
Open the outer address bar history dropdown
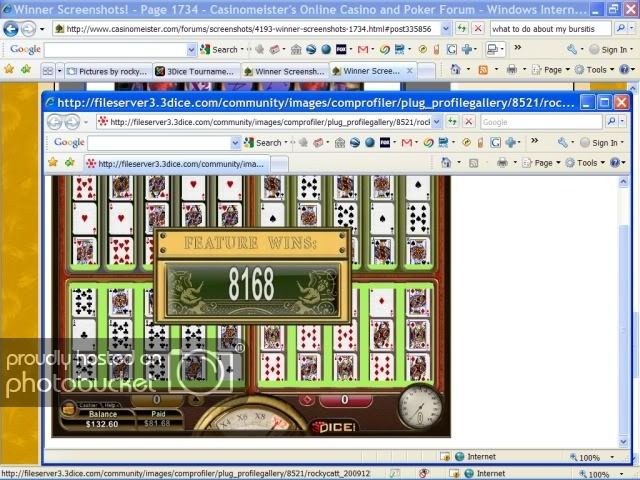446,29
